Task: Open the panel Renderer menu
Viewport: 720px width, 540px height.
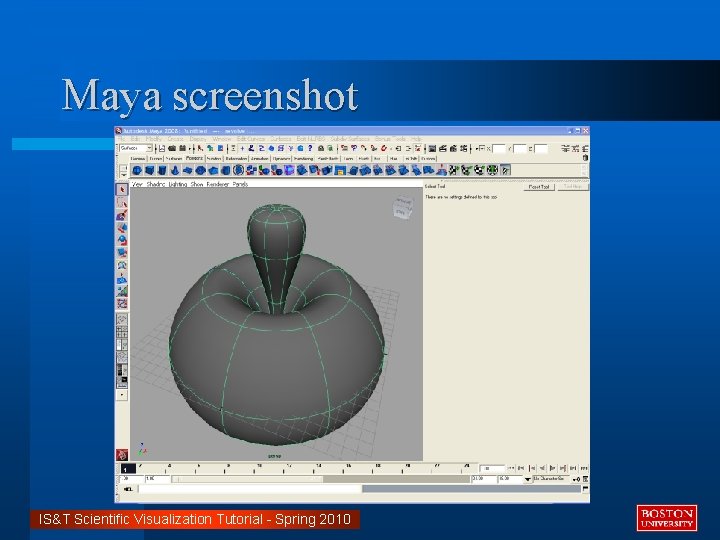Action: pyautogui.click(x=218, y=184)
